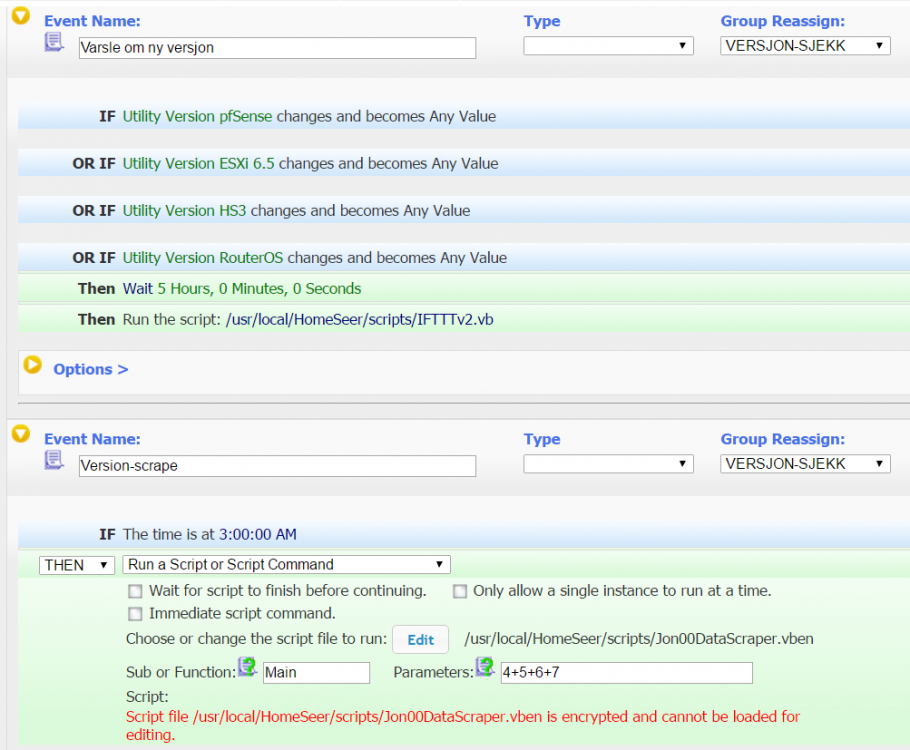Open the 'Run a Script or Script Command' dropdown
Image resolution: width=910 pixels, height=750 pixels.
pyautogui.click(x=287, y=565)
